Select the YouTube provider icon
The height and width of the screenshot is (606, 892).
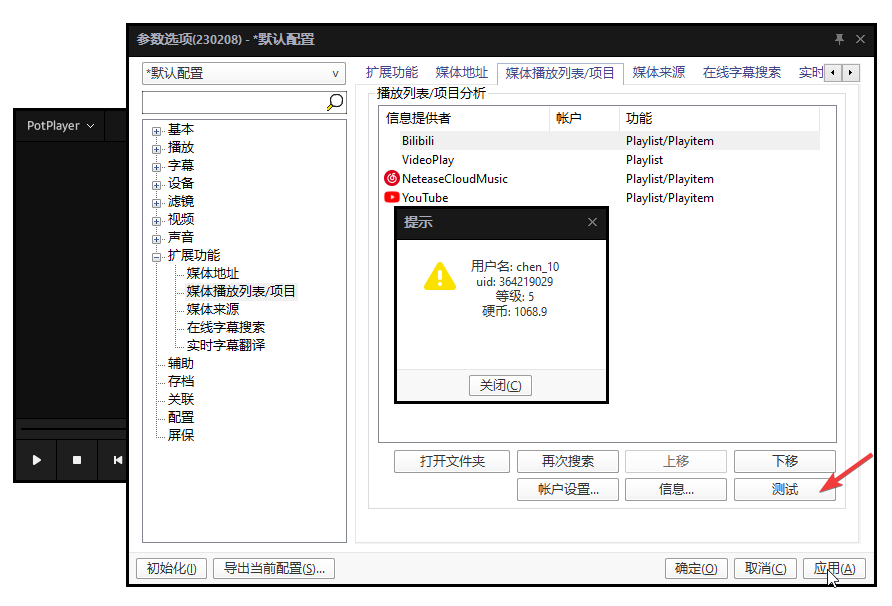pos(390,197)
